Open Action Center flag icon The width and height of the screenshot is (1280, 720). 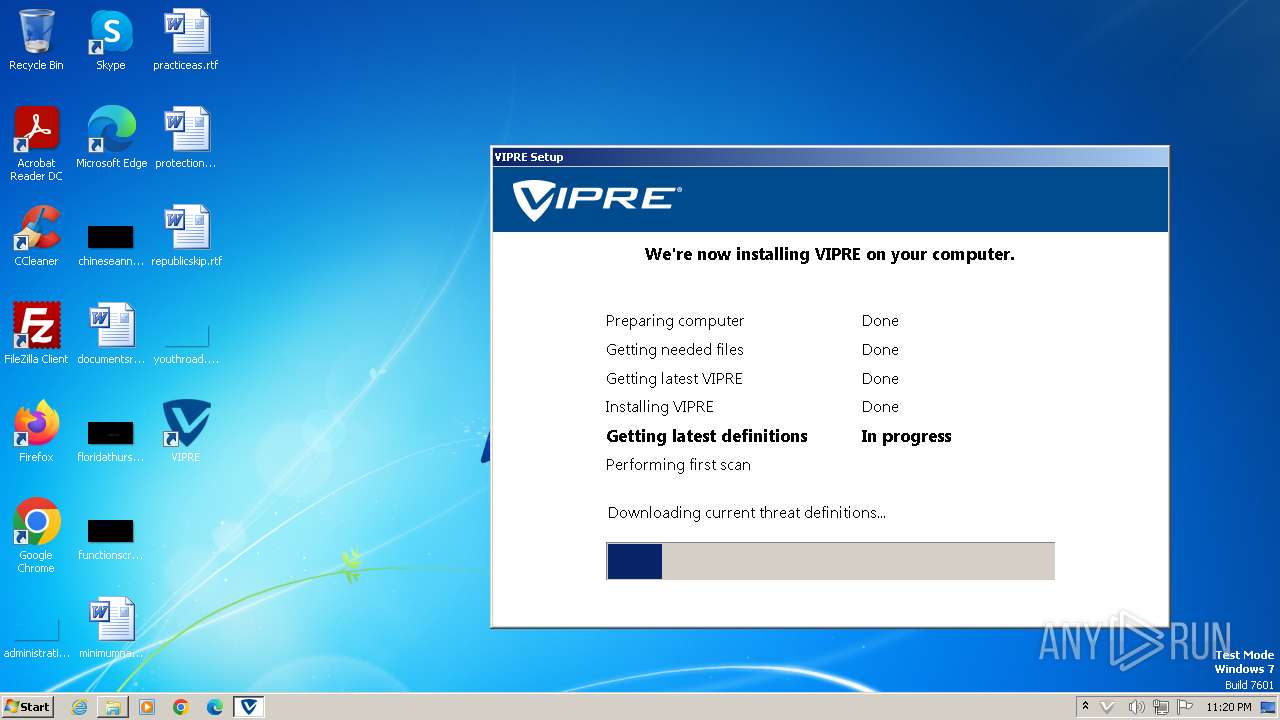click(x=1186, y=707)
